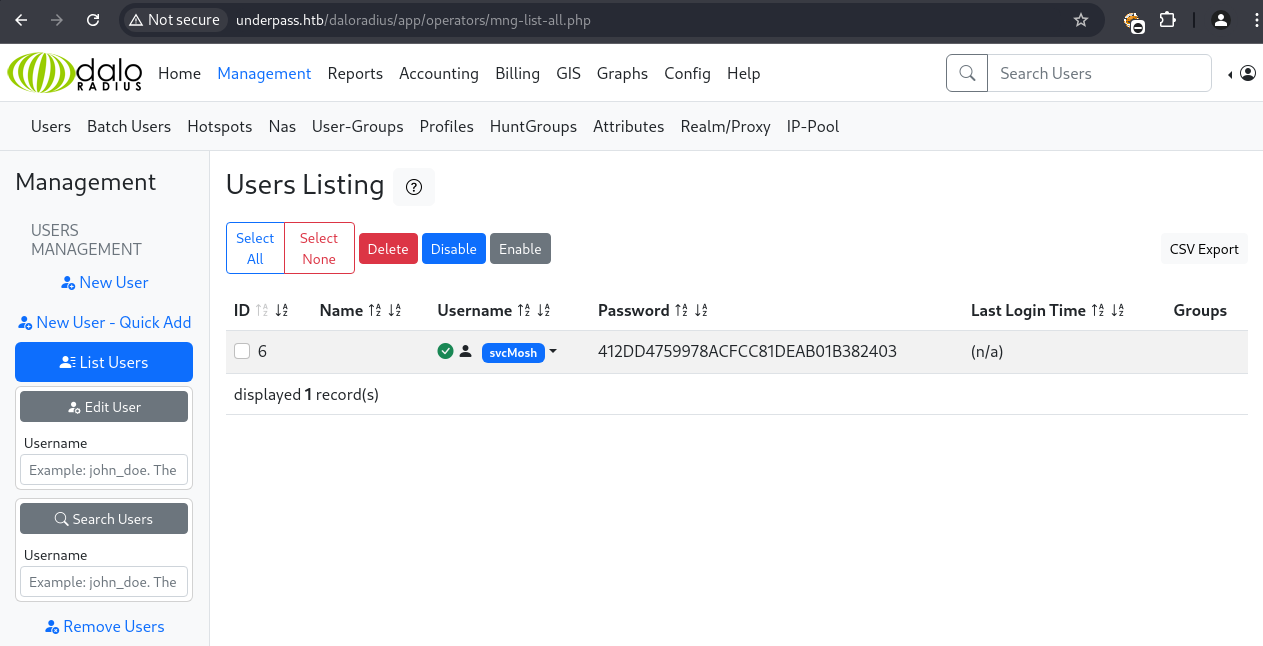Click the daloRADIUS logo
This screenshot has width=1263, height=646.
click(x=75, y=73)
